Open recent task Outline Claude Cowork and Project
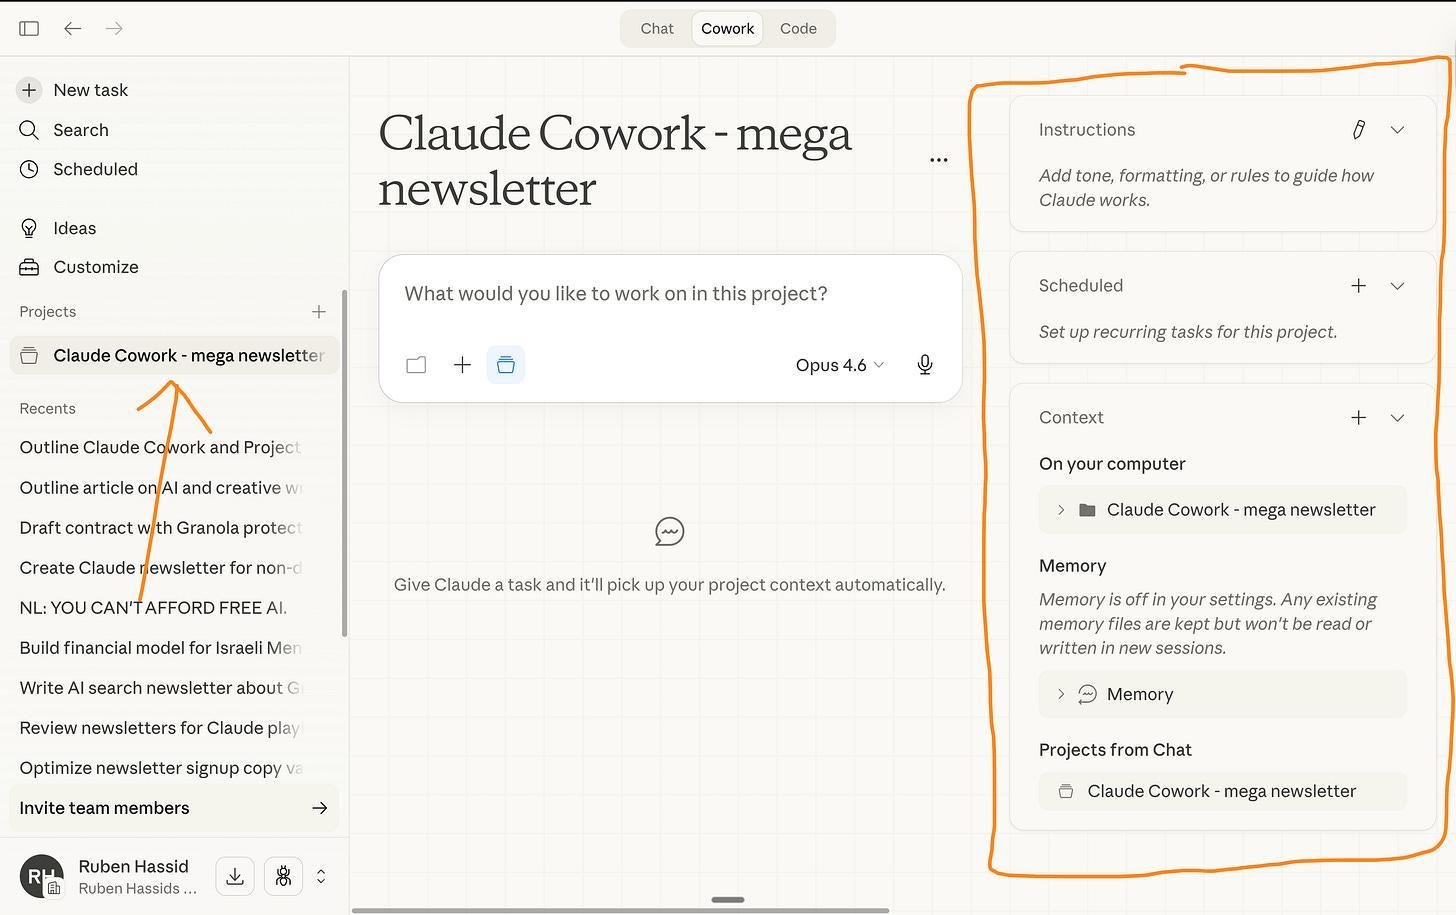This screenshot has width=1456, height=915. (160, 447)
